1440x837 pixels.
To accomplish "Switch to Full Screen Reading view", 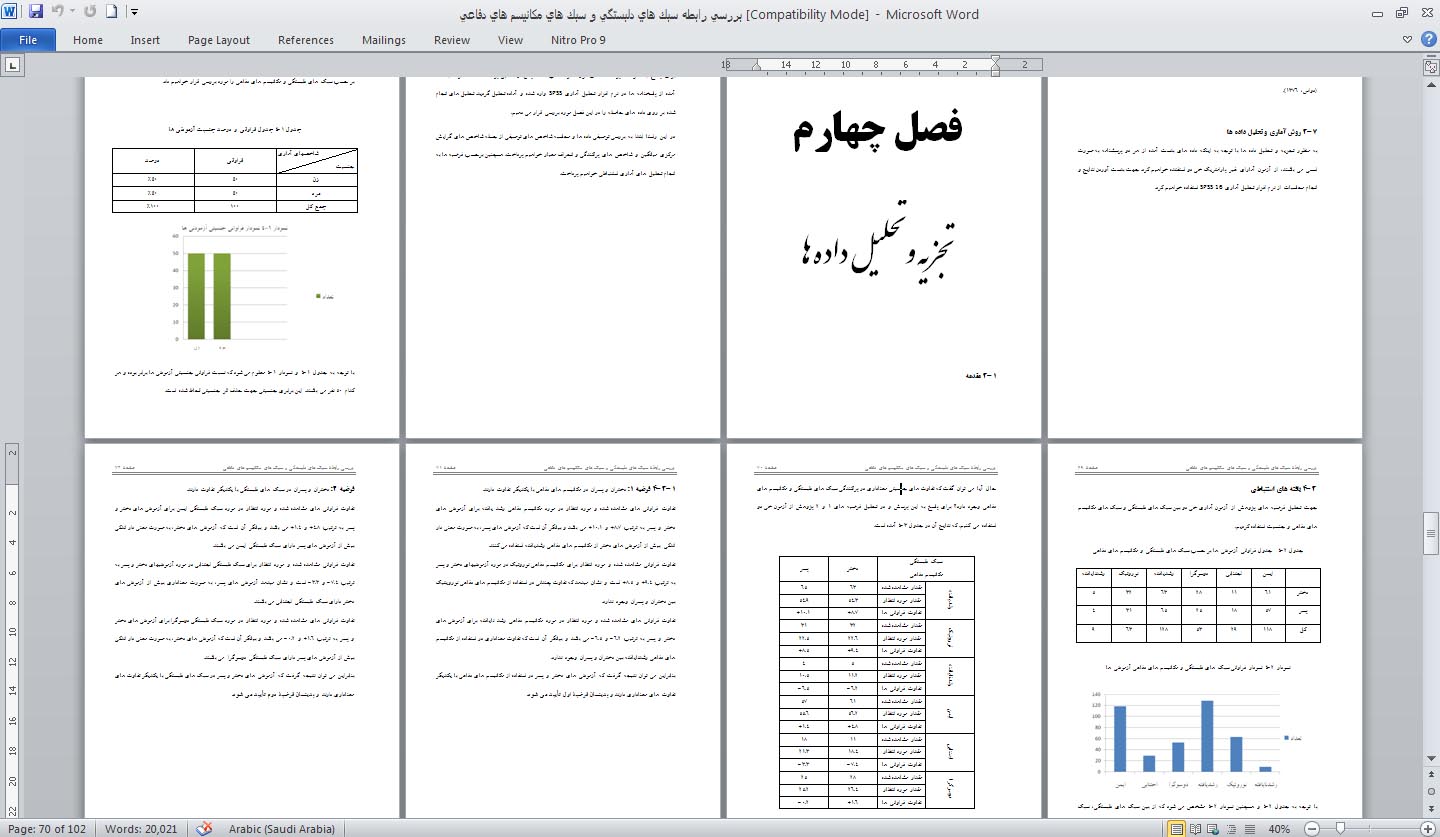I will click(x=1196, y=829).
